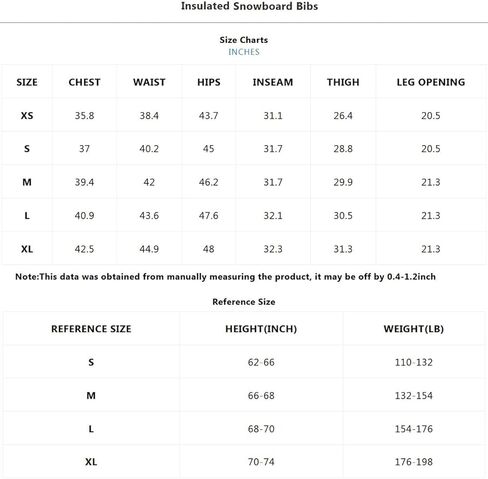
Task: Click the LEG OPENING column header
Action: coord(431,82)
